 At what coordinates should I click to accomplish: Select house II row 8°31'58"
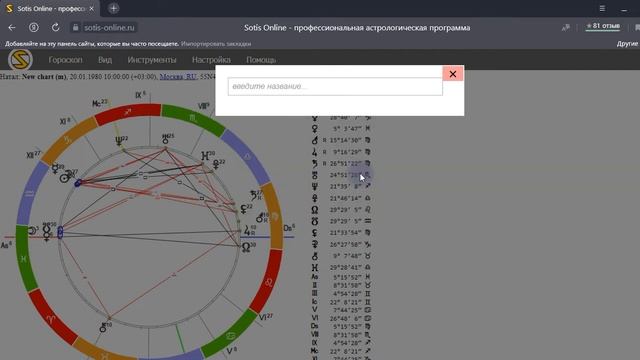click(341, 285)
